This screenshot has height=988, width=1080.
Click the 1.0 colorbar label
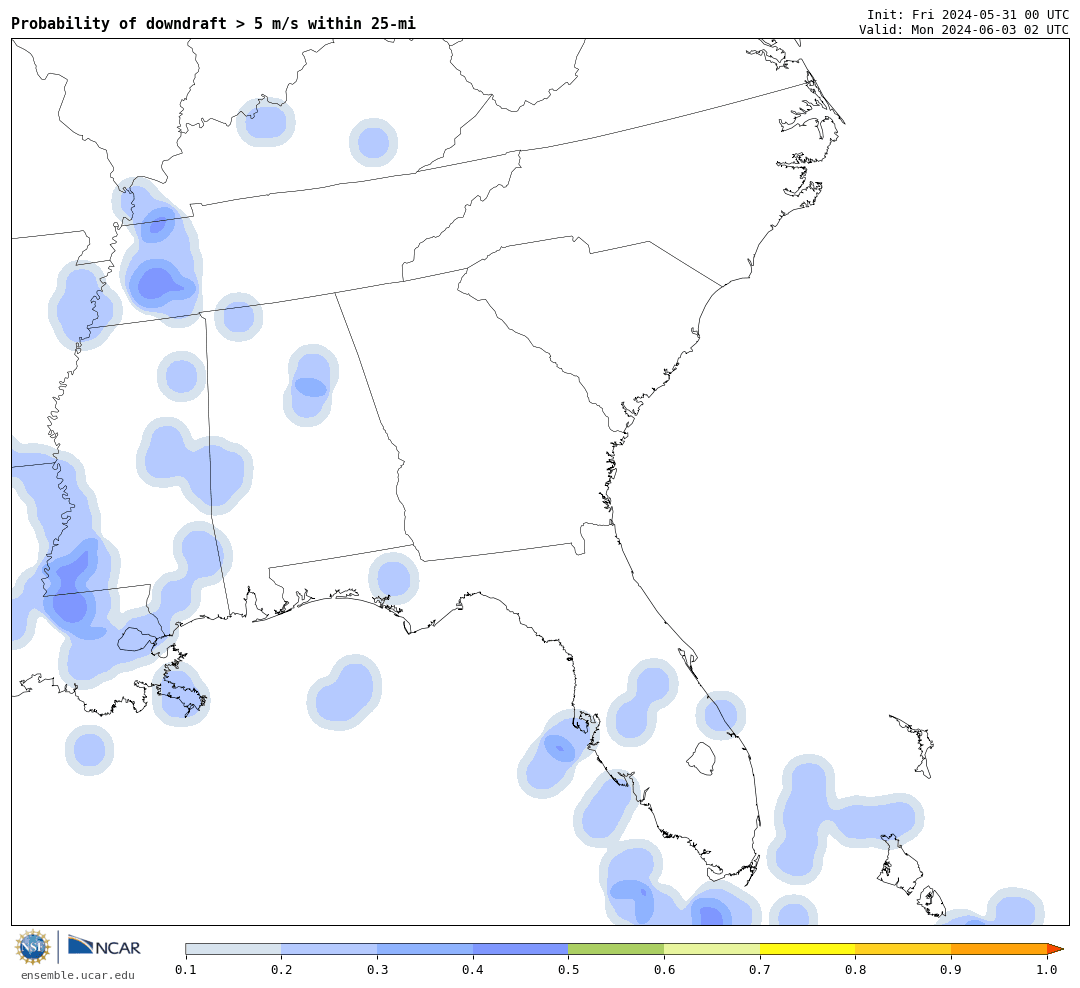pos(1047,970)
